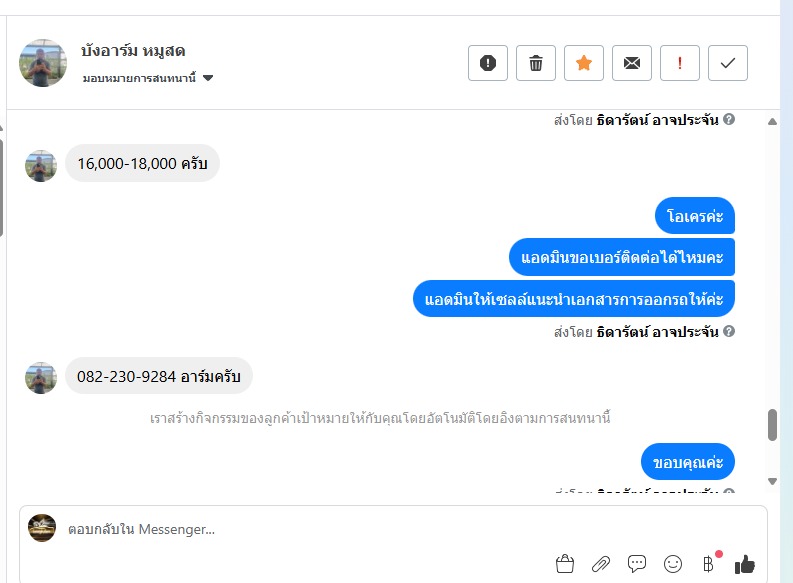Click the shopping bag icon in composer
The width and height of the screenshot is (793, 583).
(564, 564)
